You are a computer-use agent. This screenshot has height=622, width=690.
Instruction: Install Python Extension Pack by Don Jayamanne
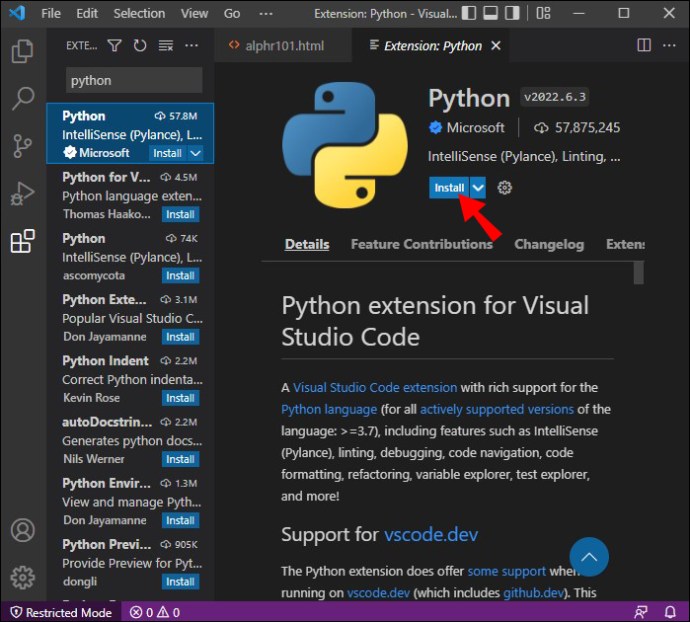pyautogui.click(x=180, y=337)
